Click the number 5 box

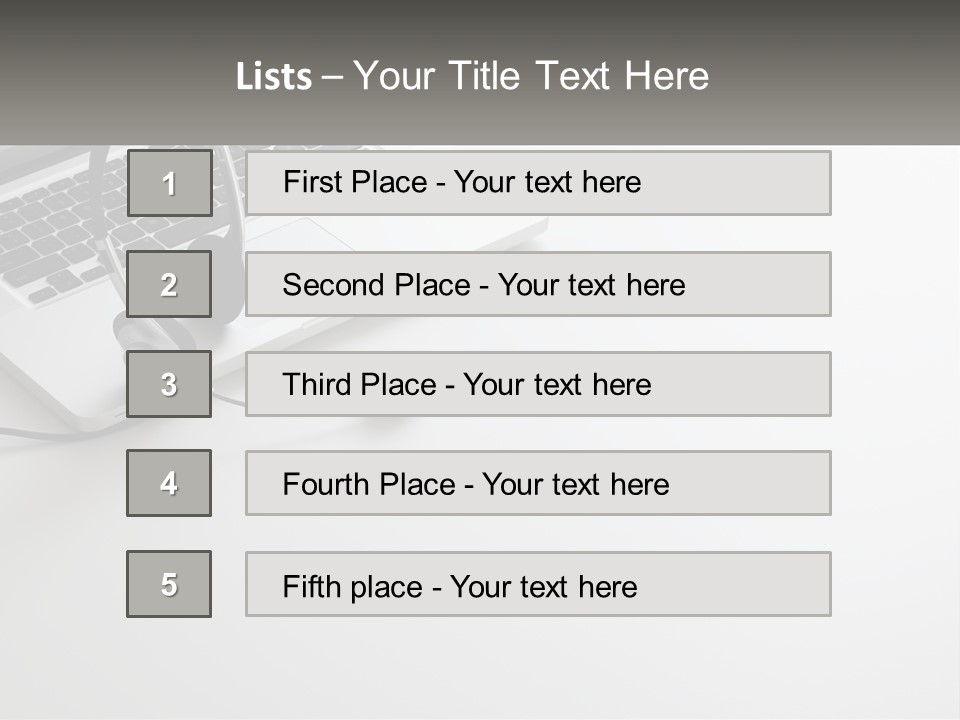pos(169,584)
